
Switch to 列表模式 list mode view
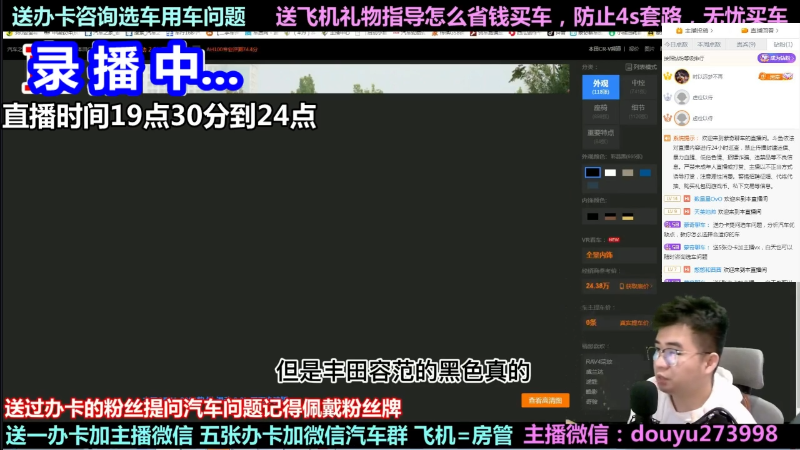(641, 67)
